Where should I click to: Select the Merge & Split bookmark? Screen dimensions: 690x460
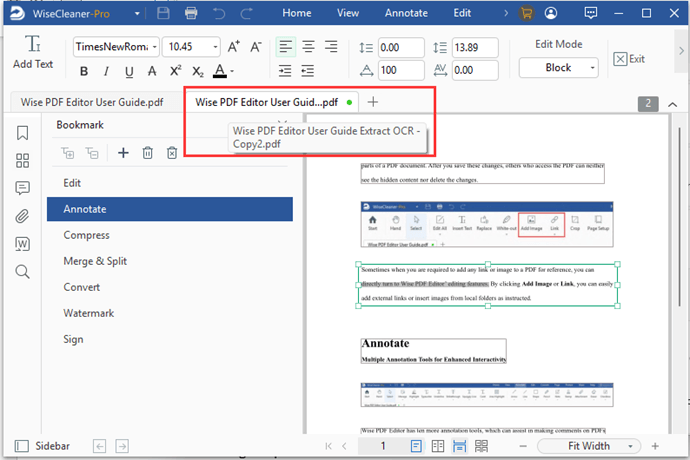point(170,261)
